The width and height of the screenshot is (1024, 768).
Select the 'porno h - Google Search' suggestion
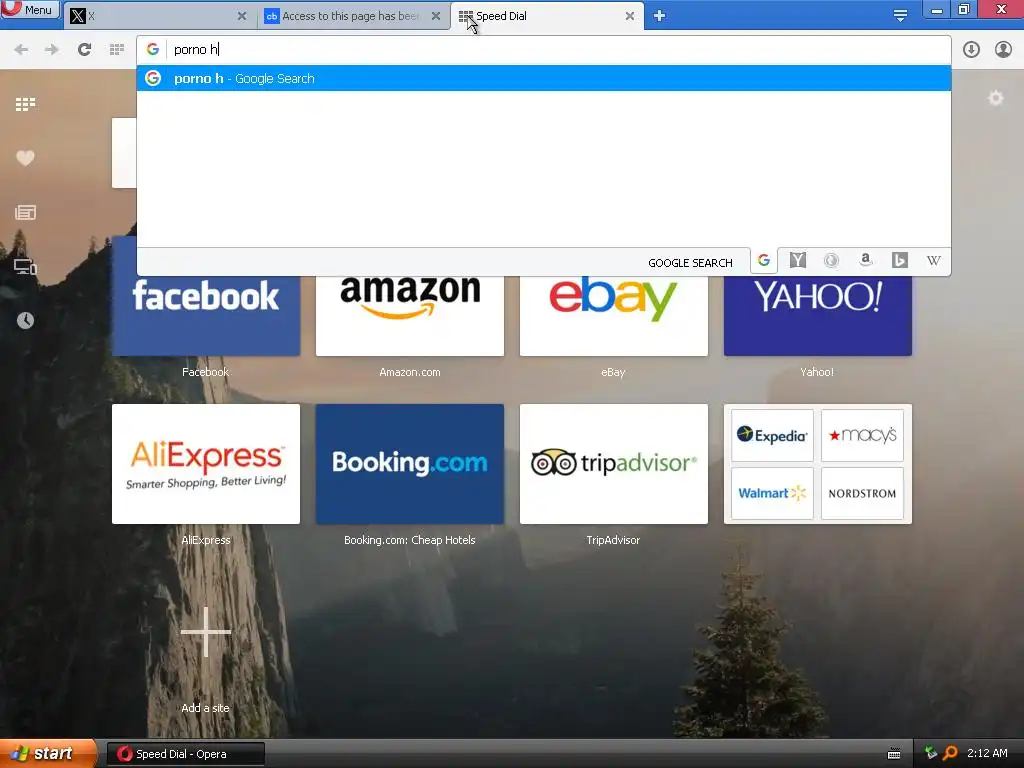click(543, 78)
